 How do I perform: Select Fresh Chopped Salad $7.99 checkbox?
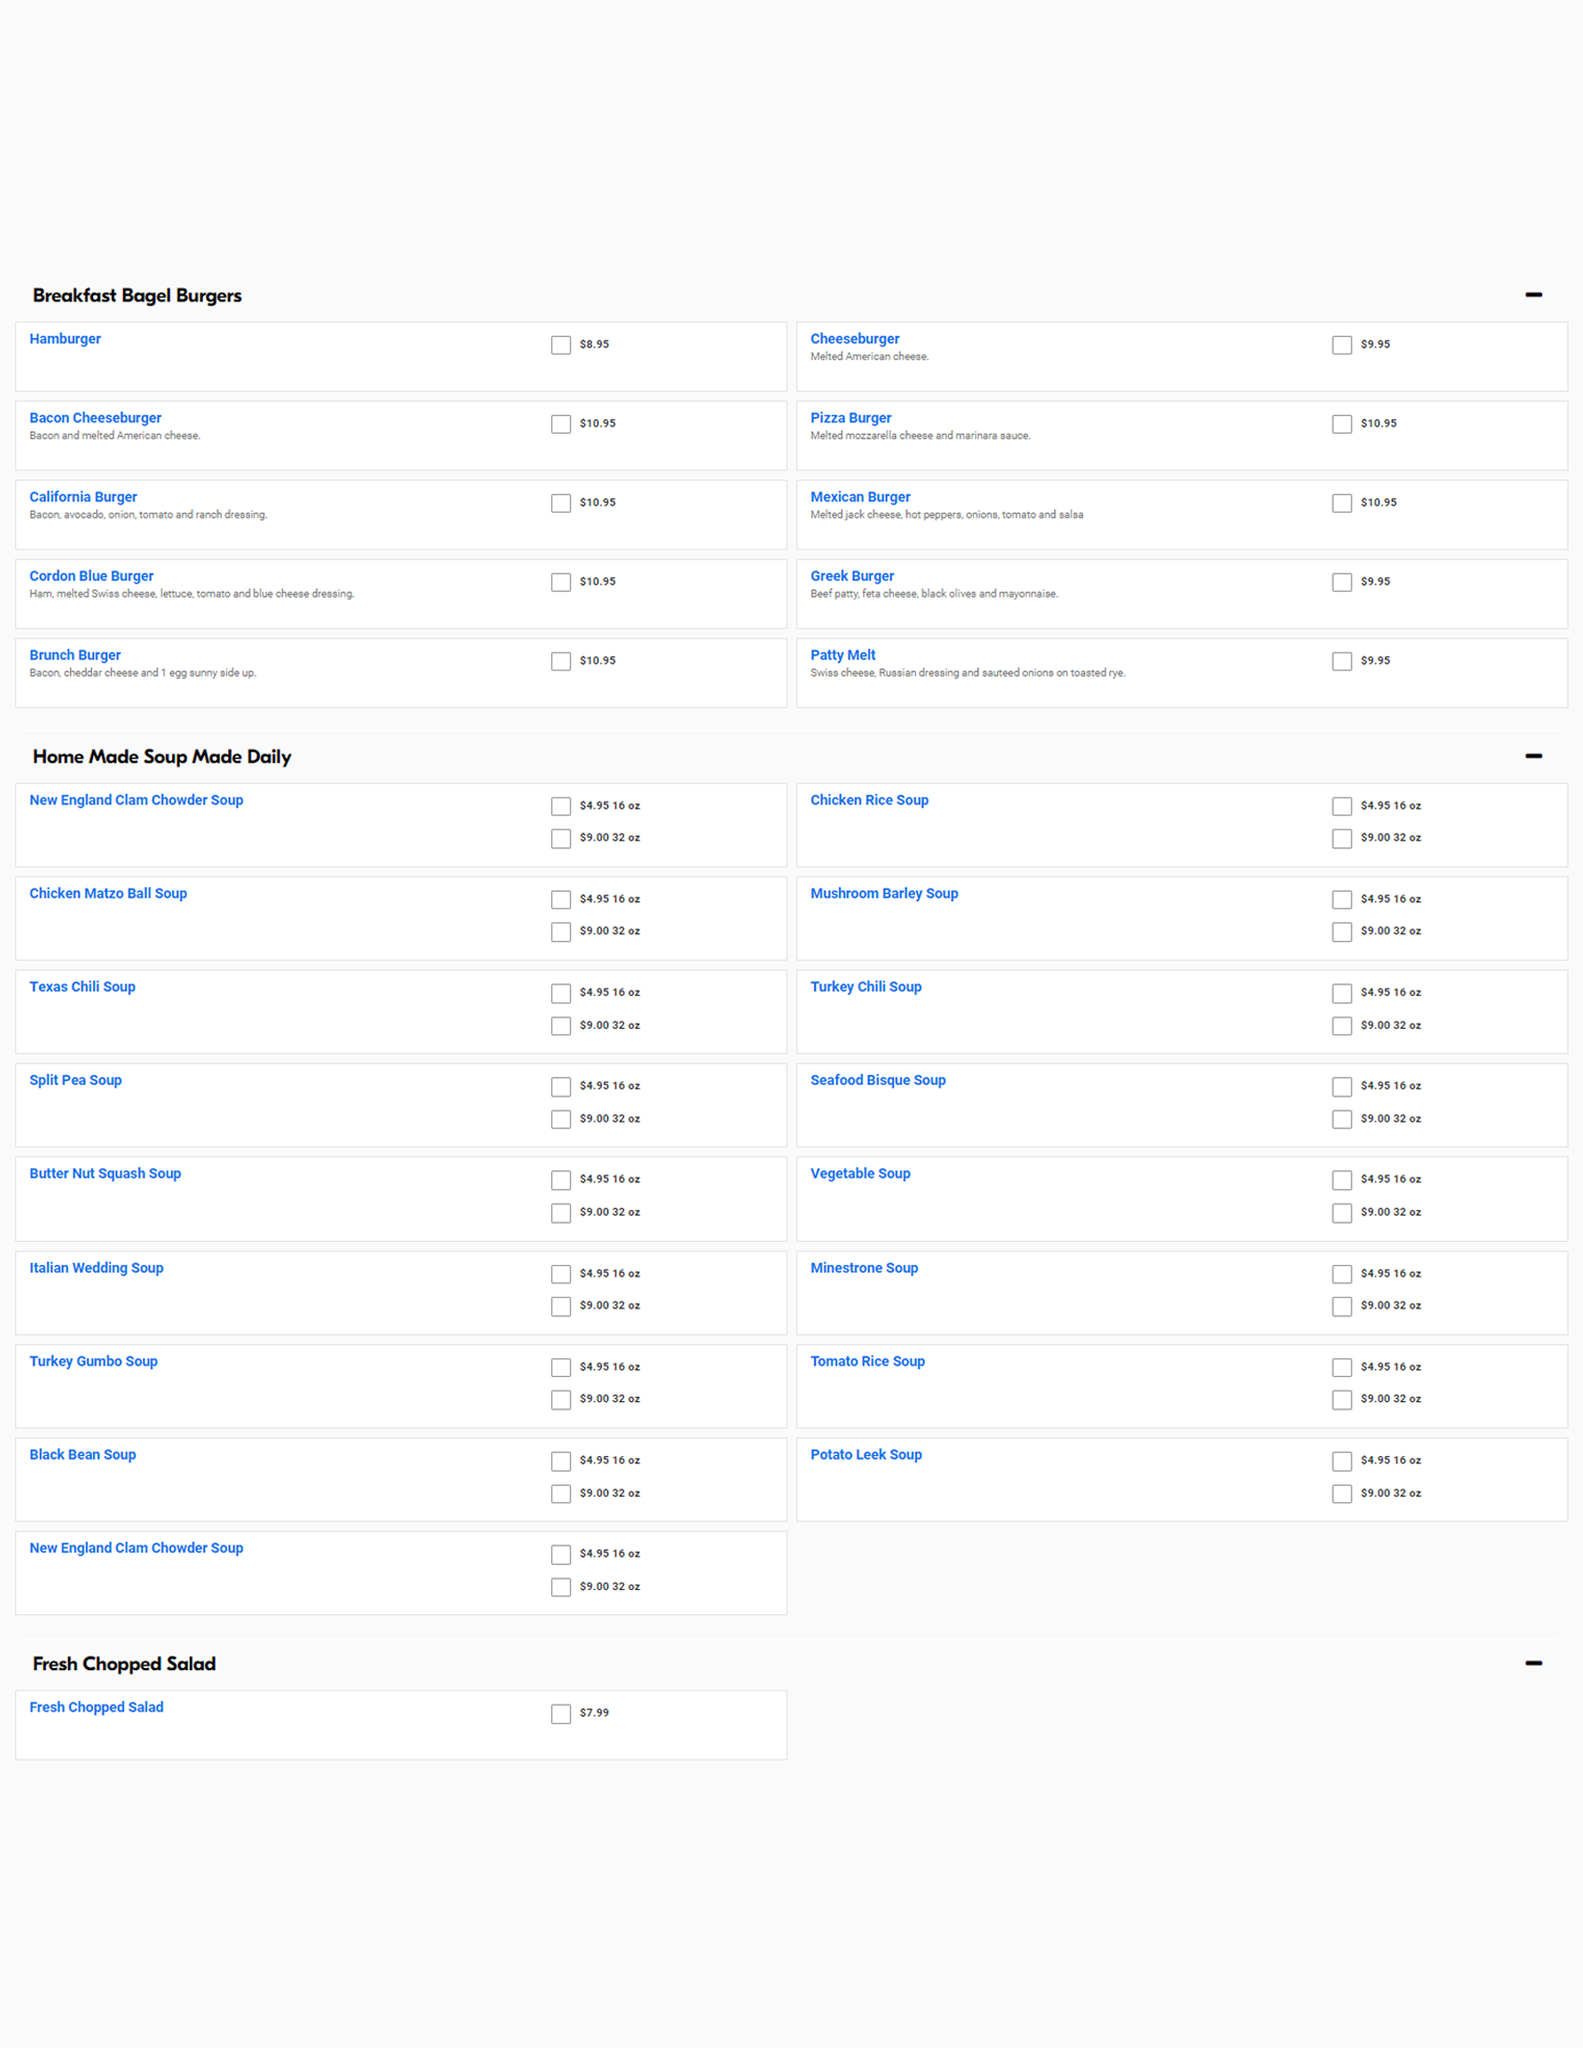click(561, 1714)
